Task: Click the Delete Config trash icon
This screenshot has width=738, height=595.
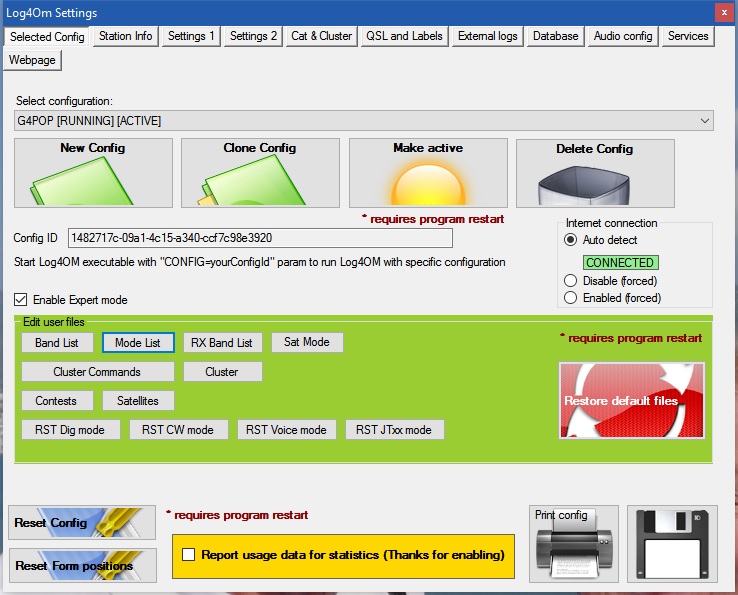Action: [595, 173]
